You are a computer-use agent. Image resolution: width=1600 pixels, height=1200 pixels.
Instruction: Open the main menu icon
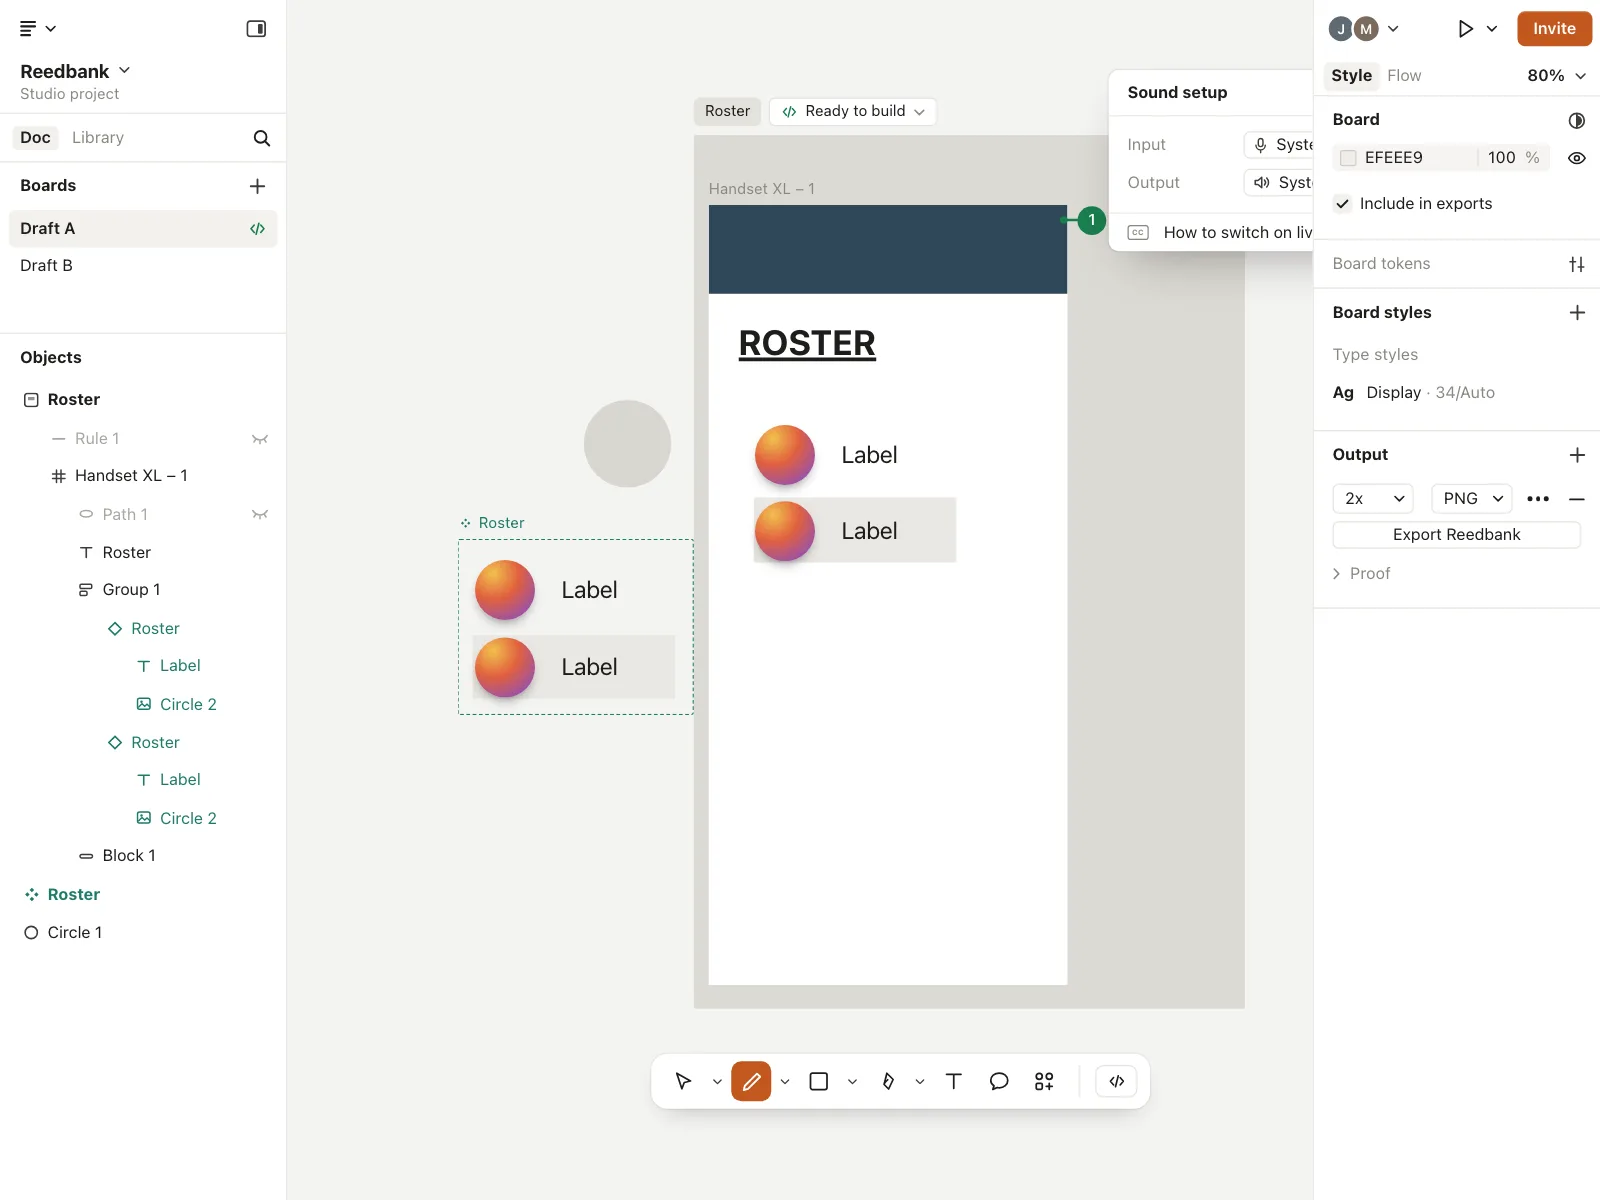(x=28, y=29)
